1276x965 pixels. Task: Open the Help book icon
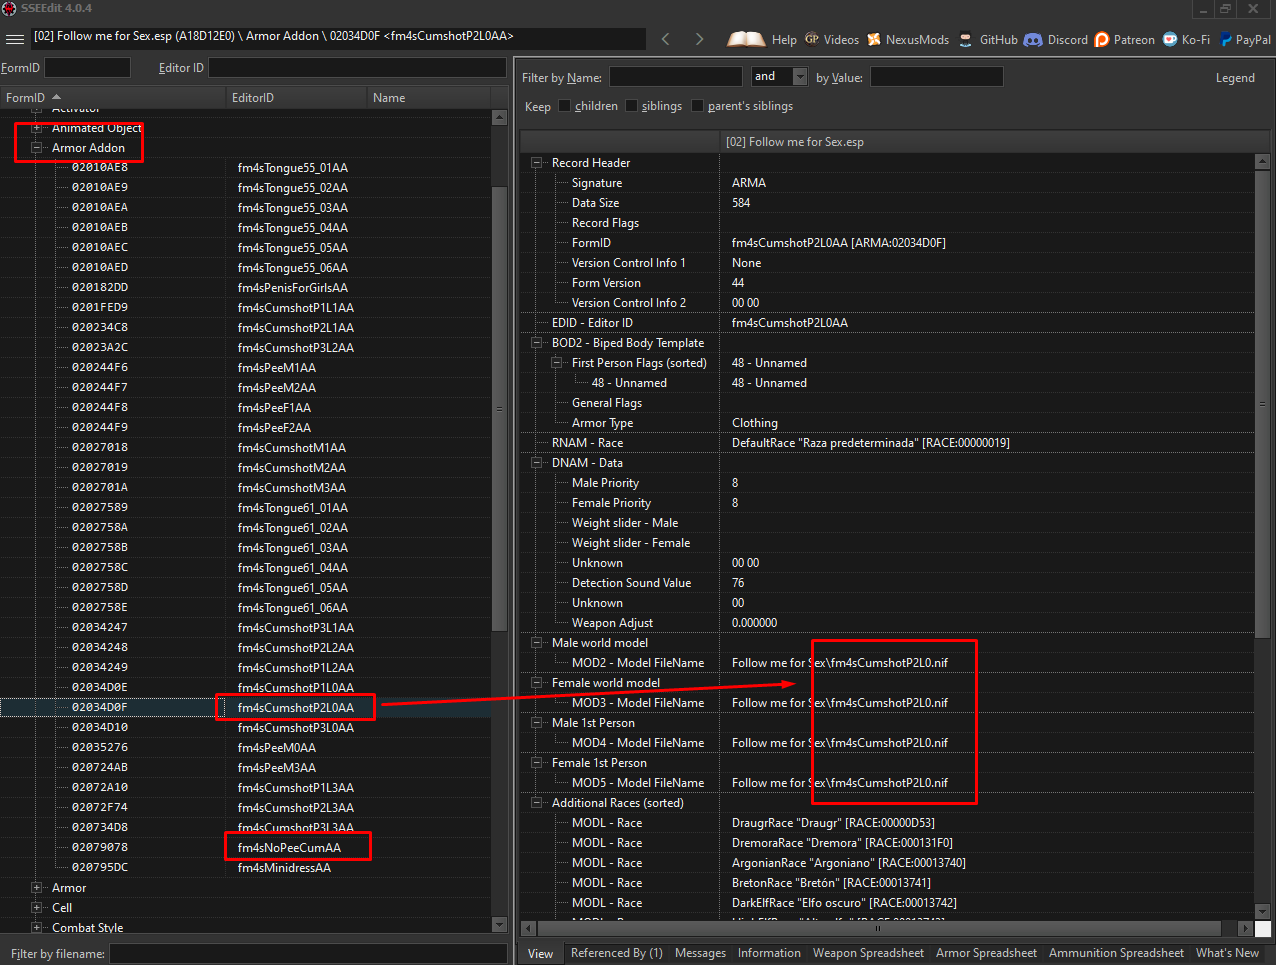[746, 39]
